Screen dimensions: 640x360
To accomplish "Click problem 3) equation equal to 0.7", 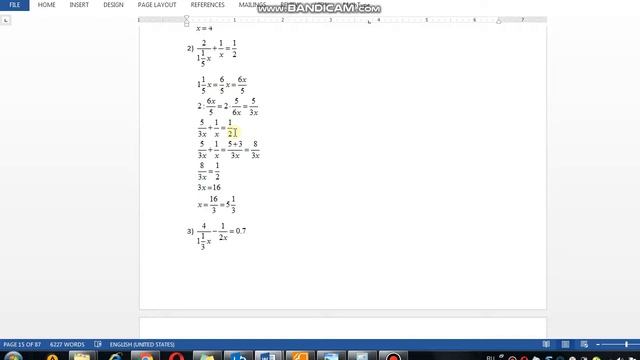I will coord(217,236).
